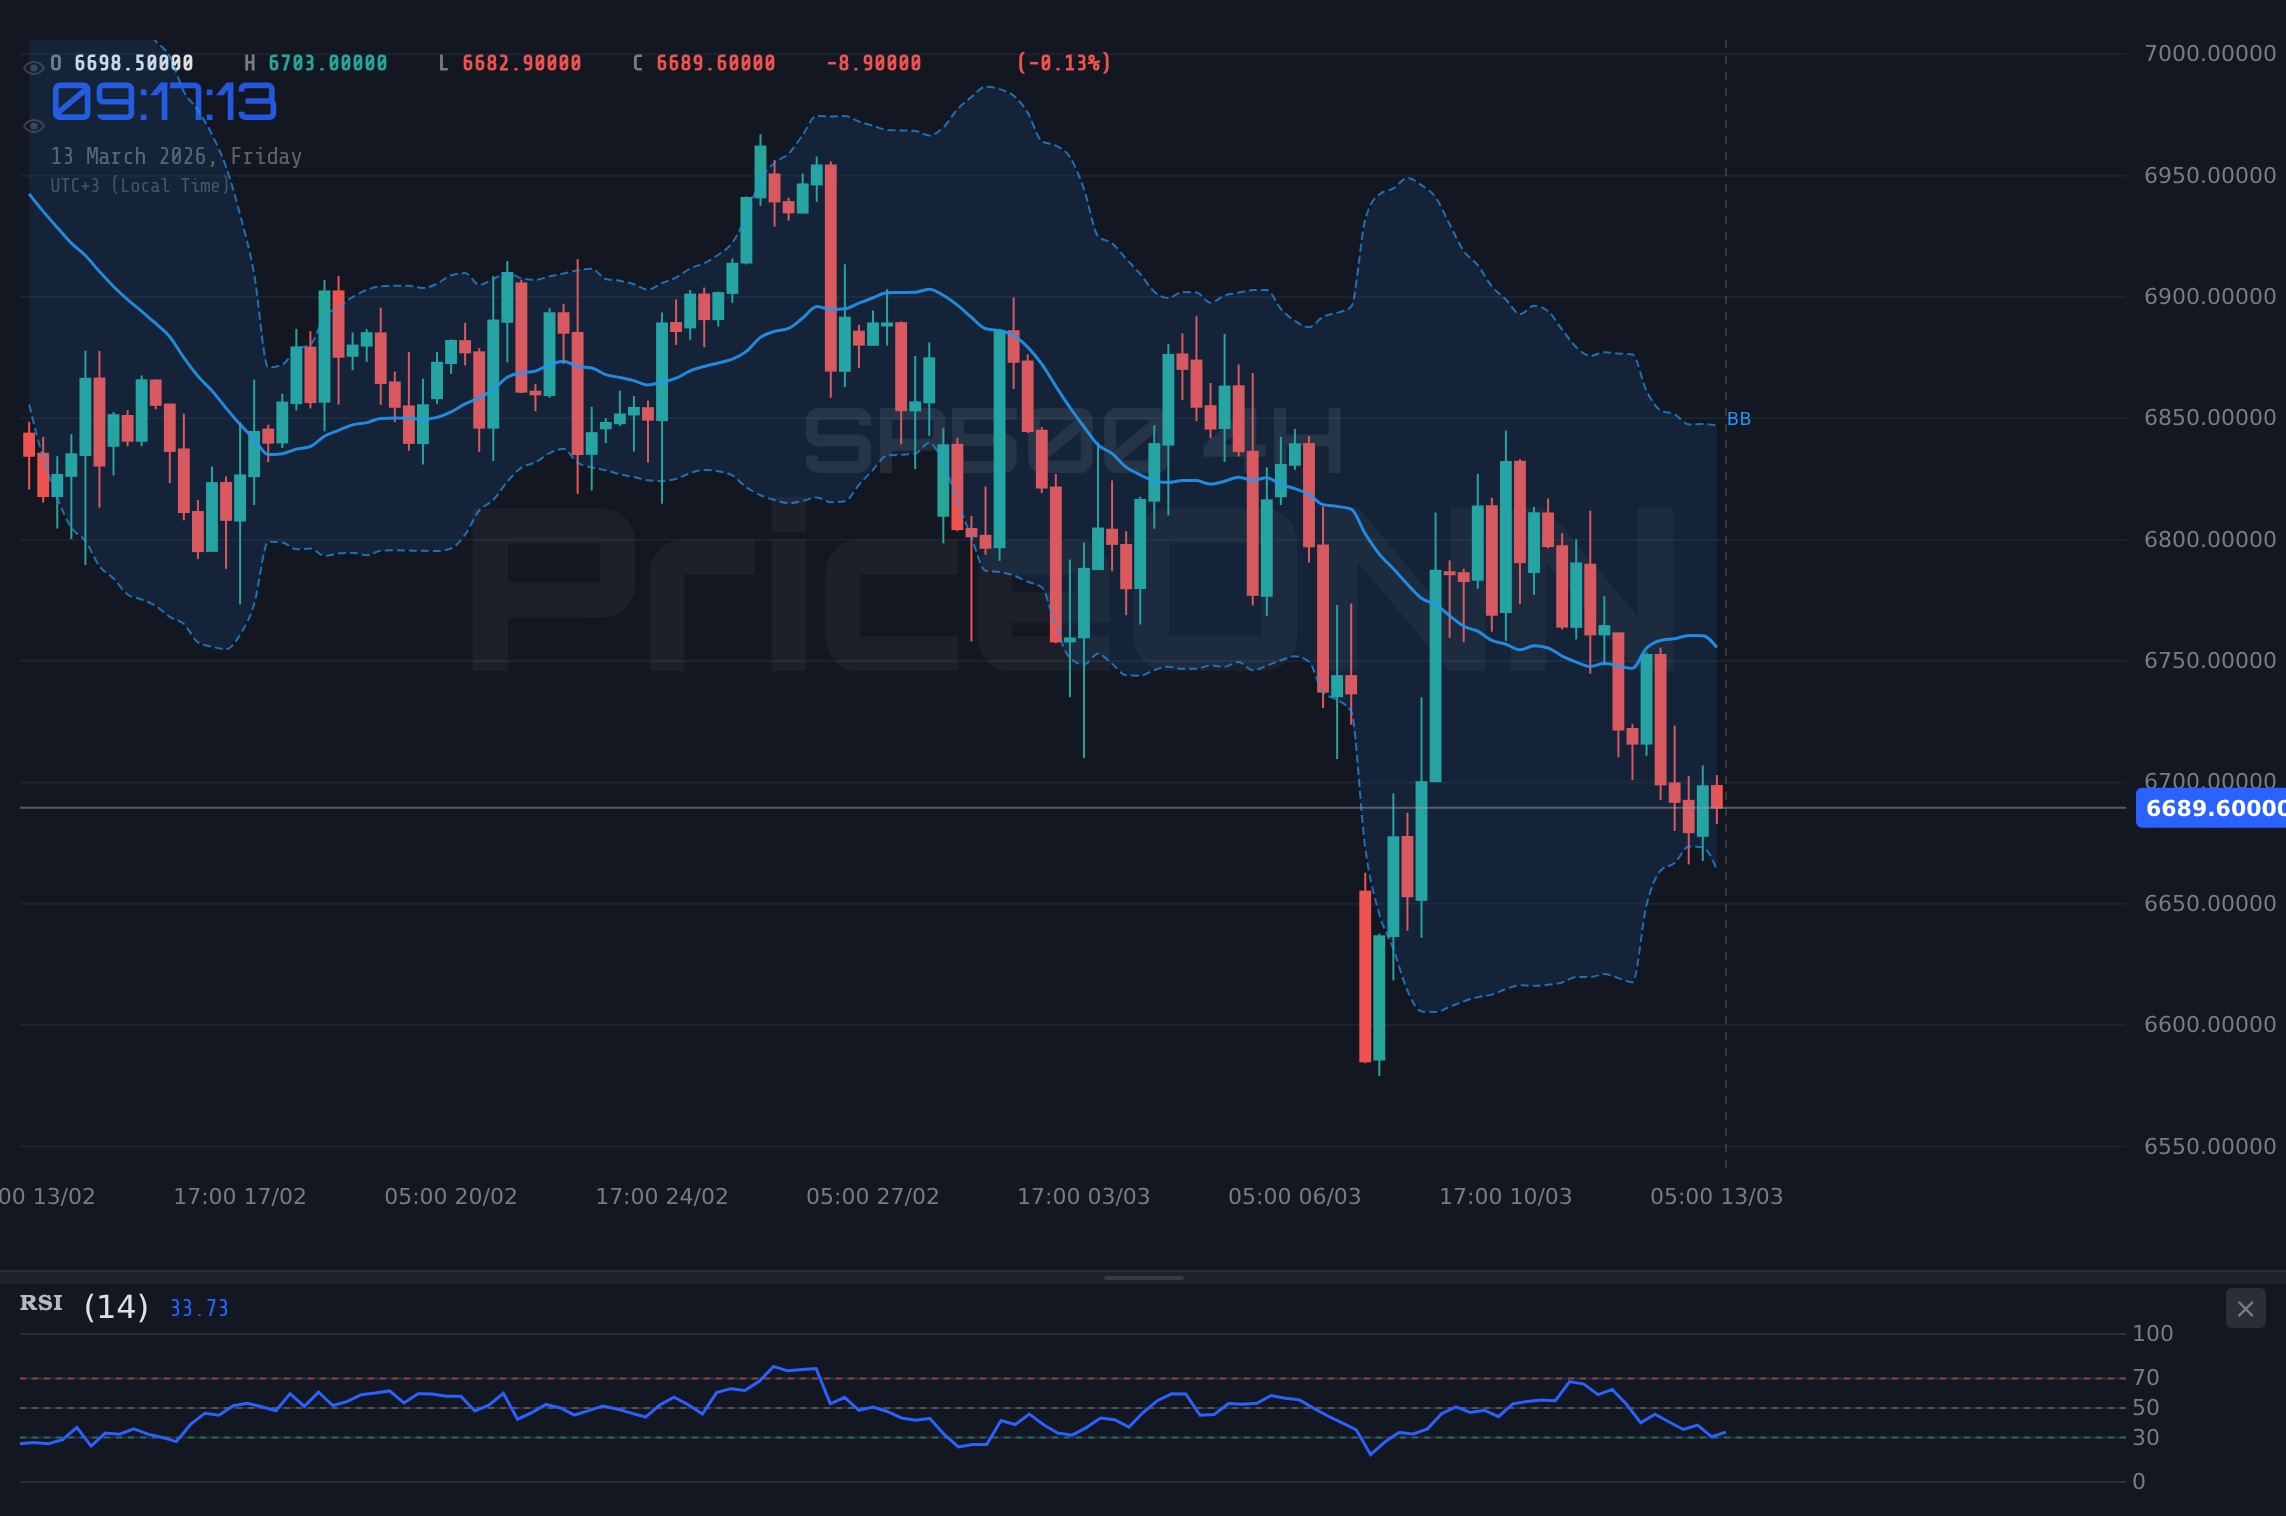Click the close value 6689.60000 in legend

point(716,63)
